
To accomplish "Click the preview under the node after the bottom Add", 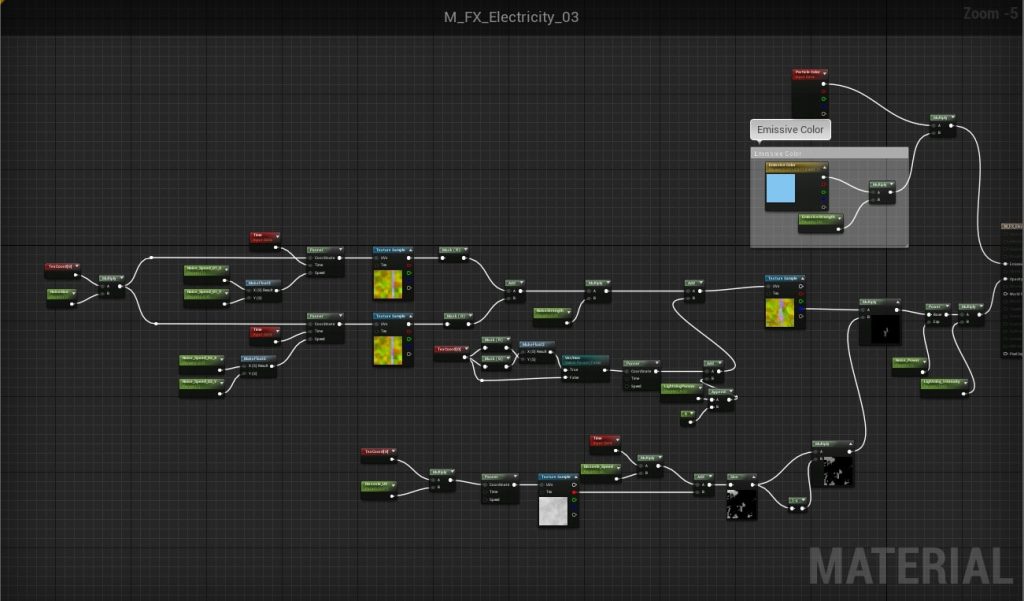I will [742, 504].
